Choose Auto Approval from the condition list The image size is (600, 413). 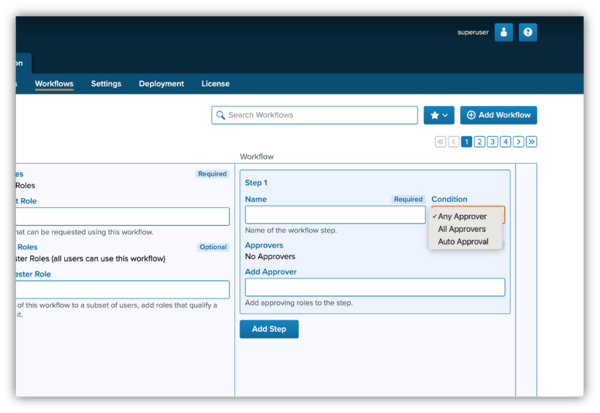463,241
